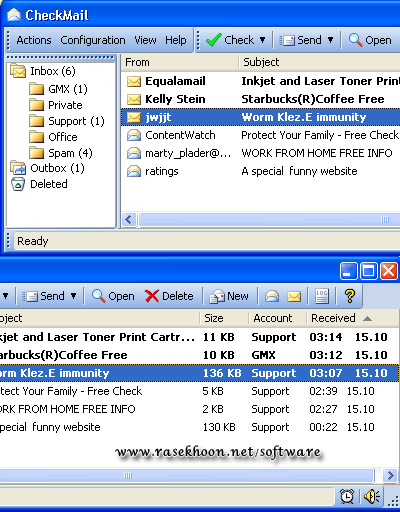Click the "03:14" received time cell
Viewport: 400px width, 512px height.
tap(326, 337)
